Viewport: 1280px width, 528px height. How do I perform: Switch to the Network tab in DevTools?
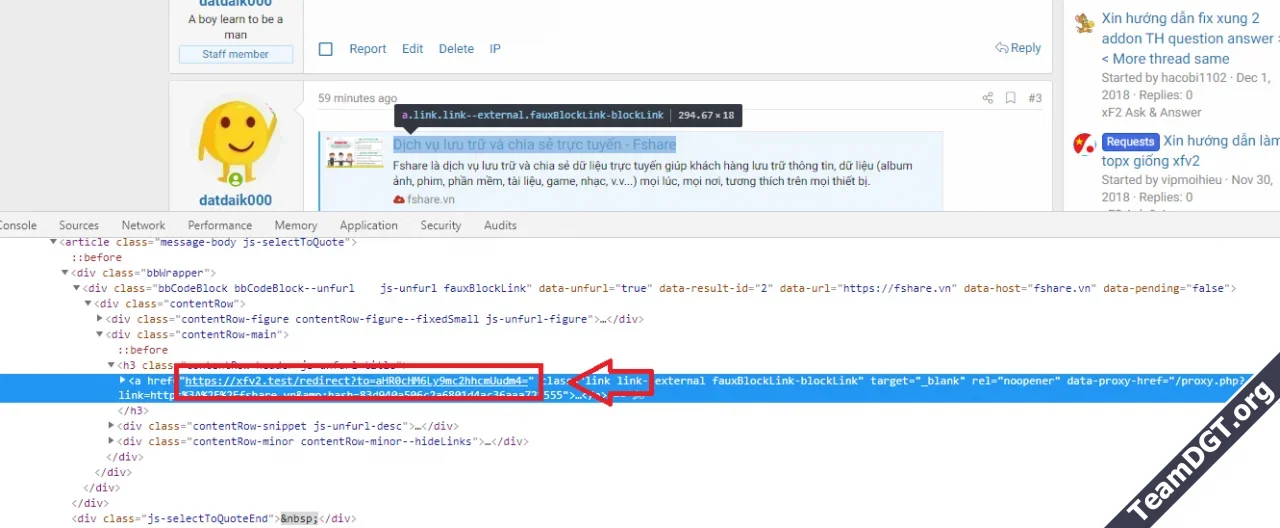(x=143, y=226)
